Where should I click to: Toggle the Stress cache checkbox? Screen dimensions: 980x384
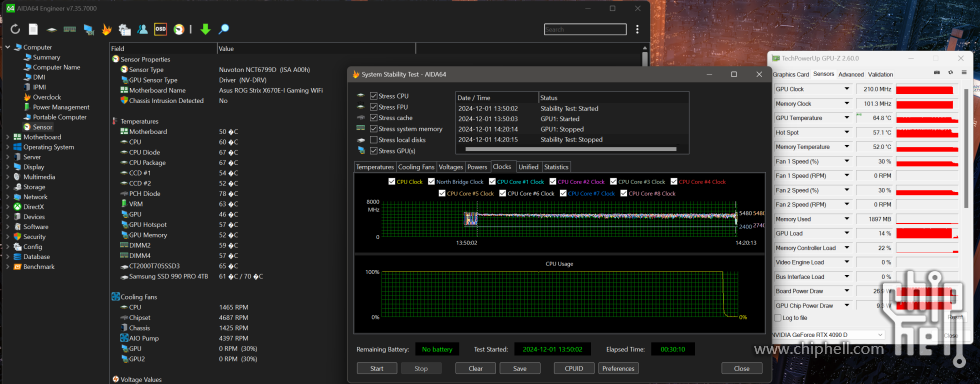tap(374, 118)
